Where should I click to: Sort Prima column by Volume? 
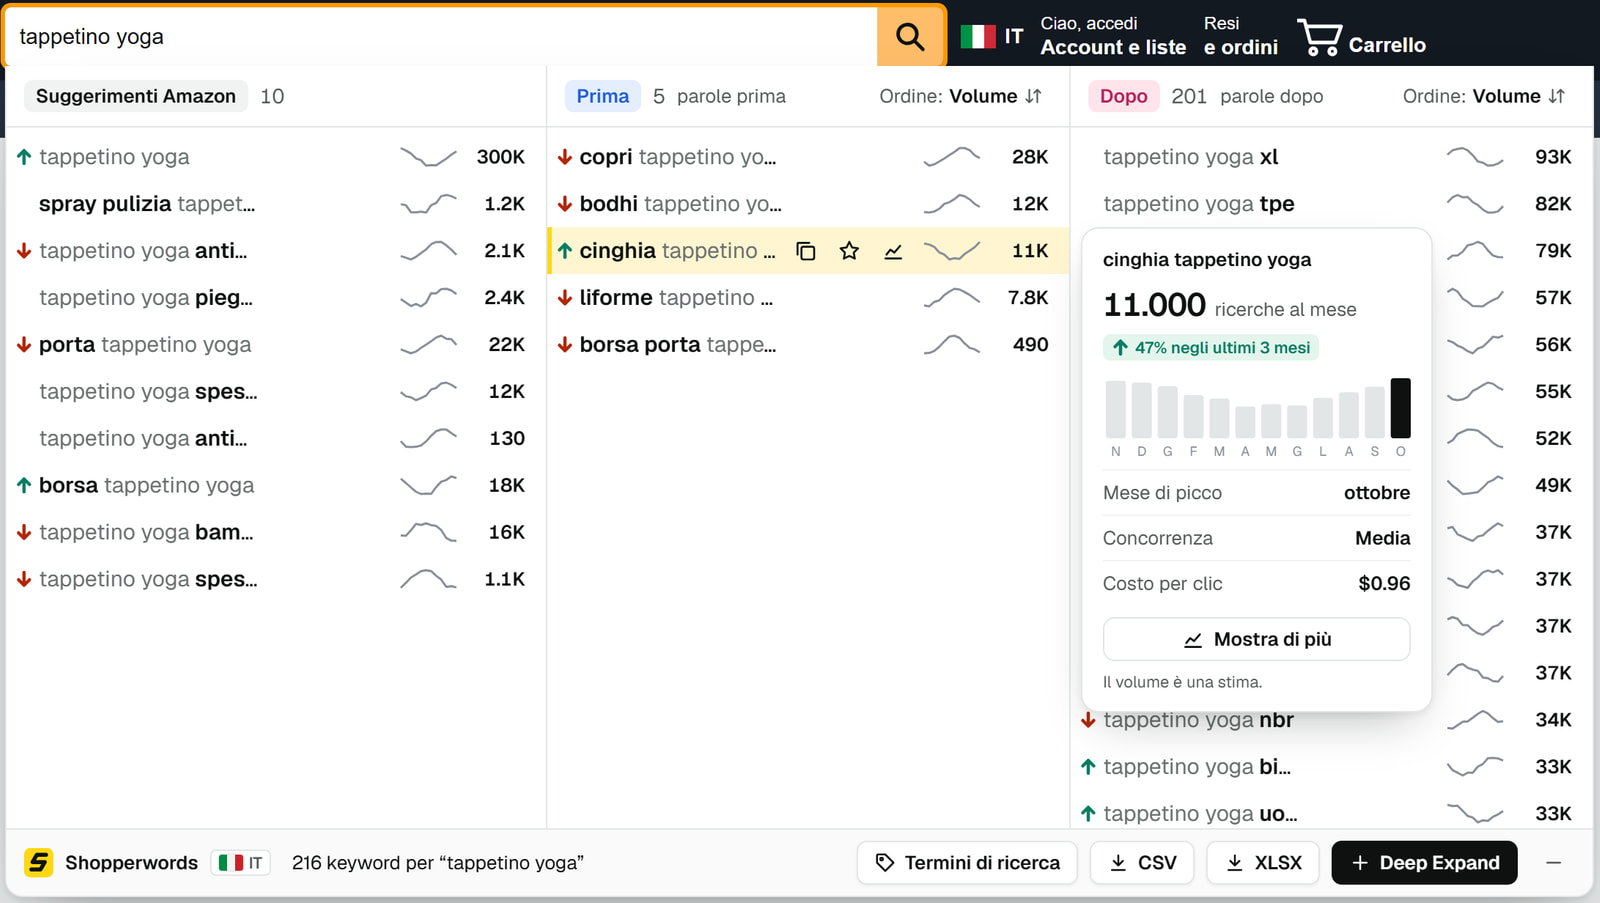[x=961, y=96]
